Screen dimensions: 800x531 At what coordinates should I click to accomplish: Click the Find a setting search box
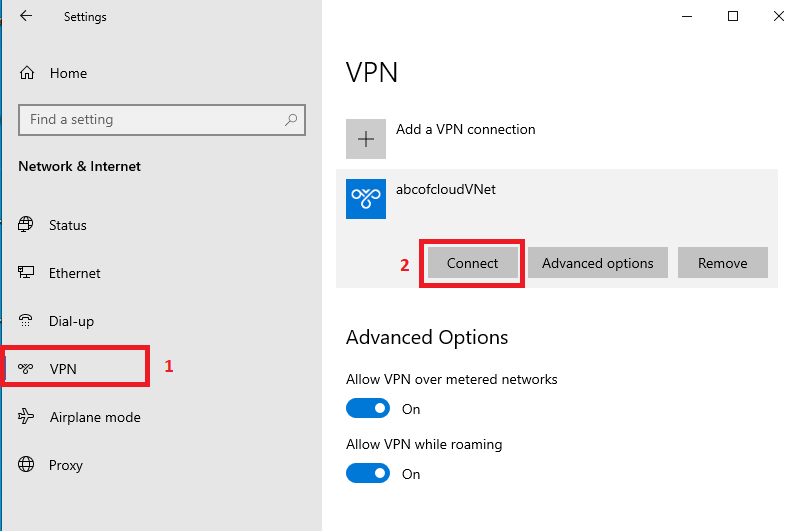point(162,120)
